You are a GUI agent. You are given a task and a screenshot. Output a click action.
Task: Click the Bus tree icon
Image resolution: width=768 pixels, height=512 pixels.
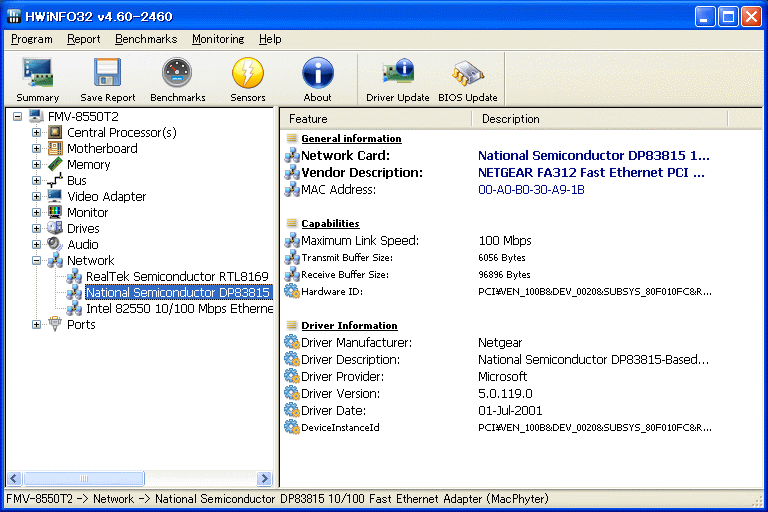pyautogui.click(x=55, y=180)
